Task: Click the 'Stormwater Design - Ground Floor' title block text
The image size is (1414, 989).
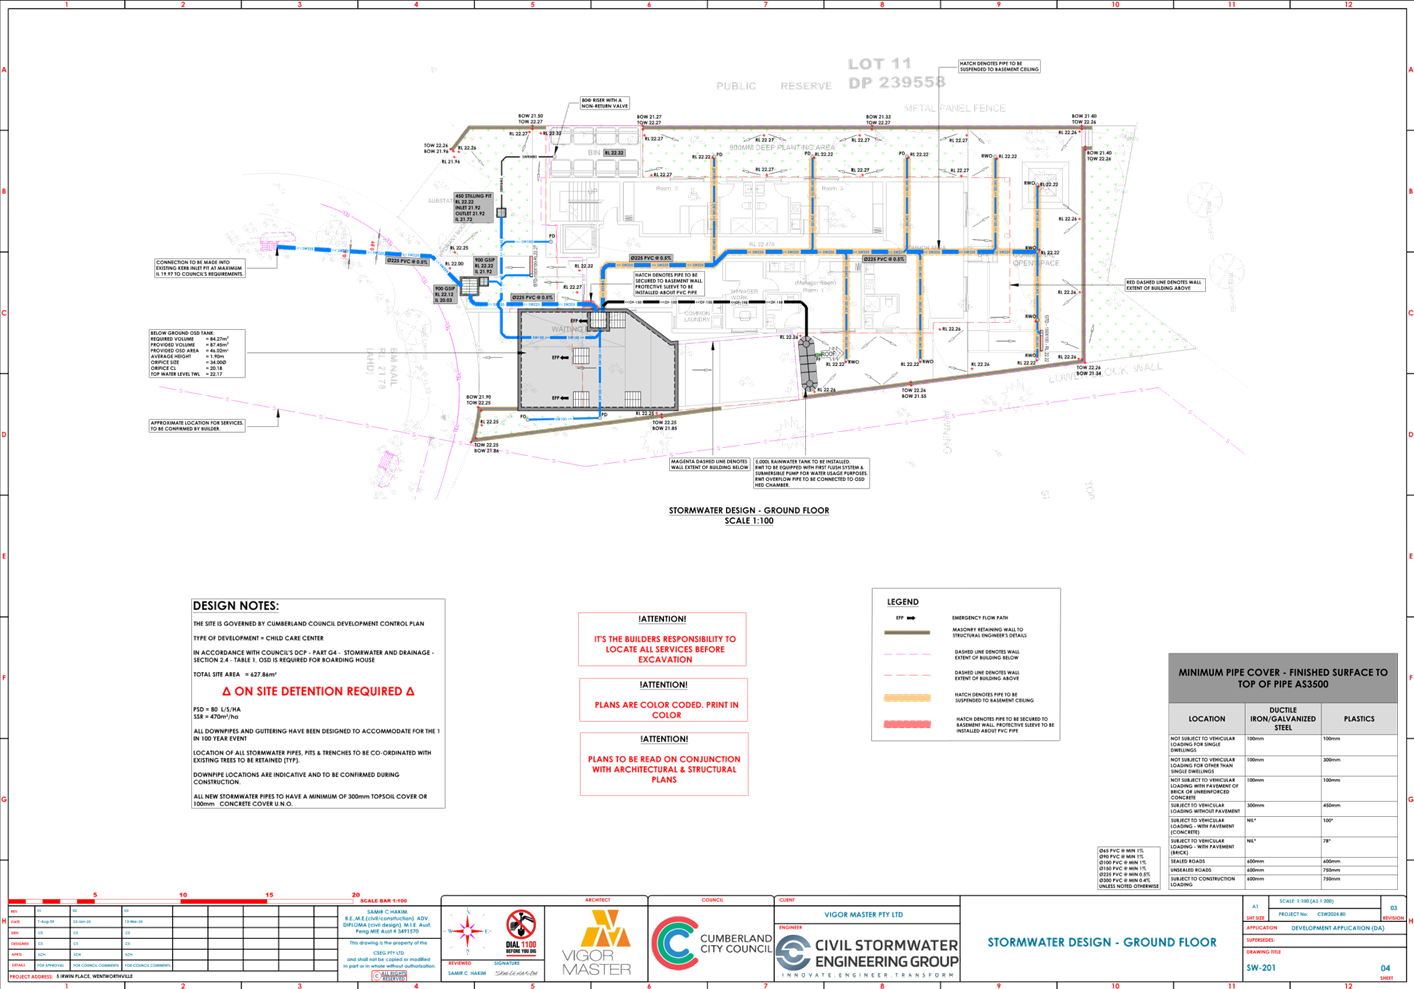Action: 1101,942
